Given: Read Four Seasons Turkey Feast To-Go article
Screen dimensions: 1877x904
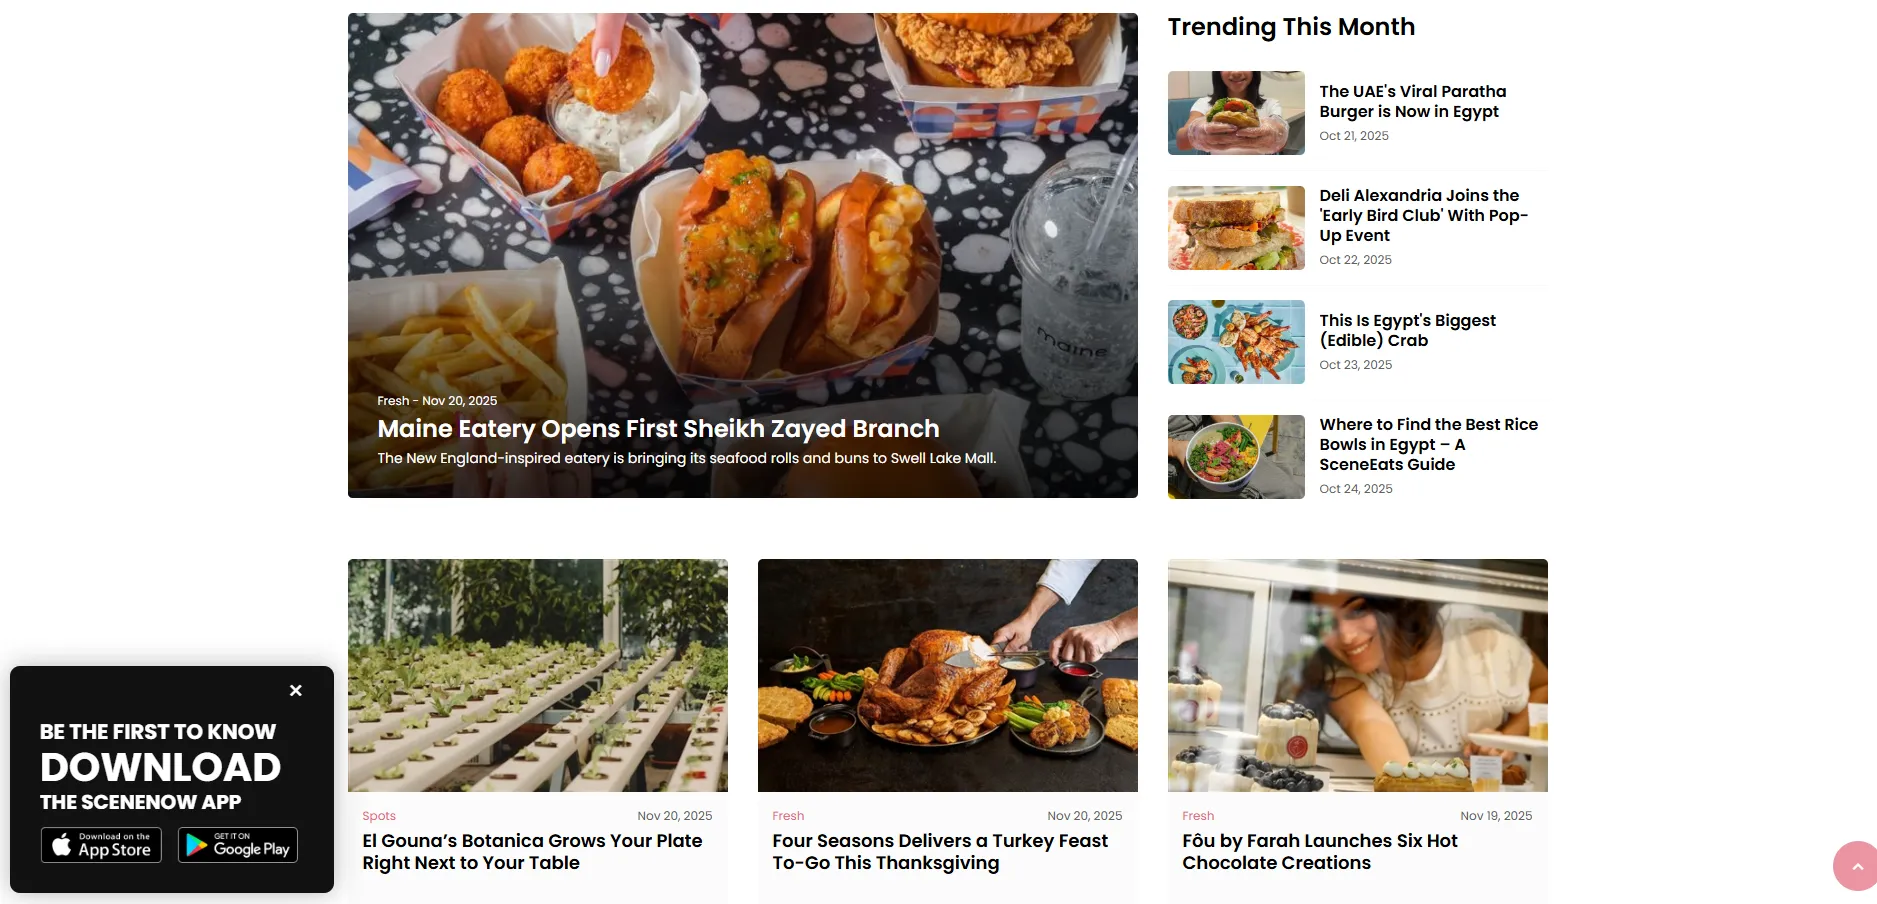Looking at the screenshot, I should point(940,852).
